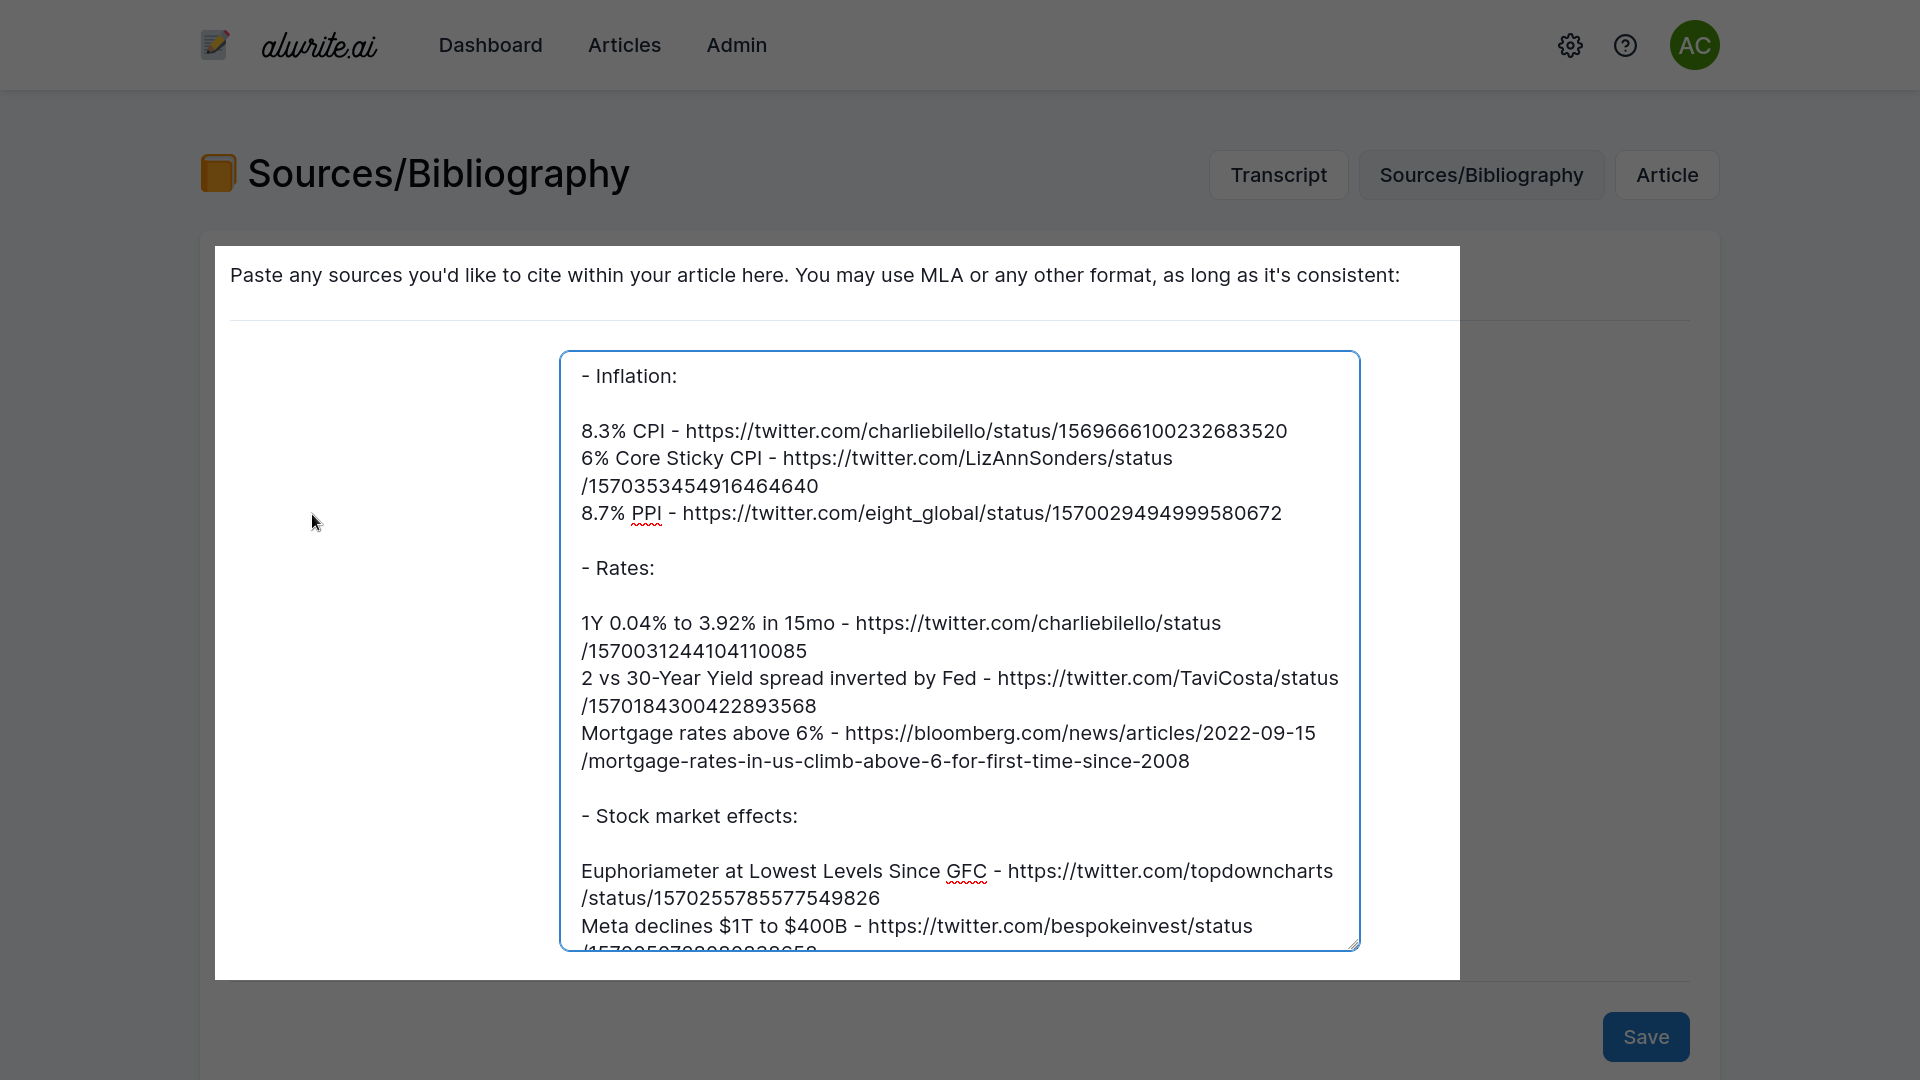Screen dimensions: 1920x1080
Task: Click the AC profile avatar
Action: click(x=1695, y=45)
